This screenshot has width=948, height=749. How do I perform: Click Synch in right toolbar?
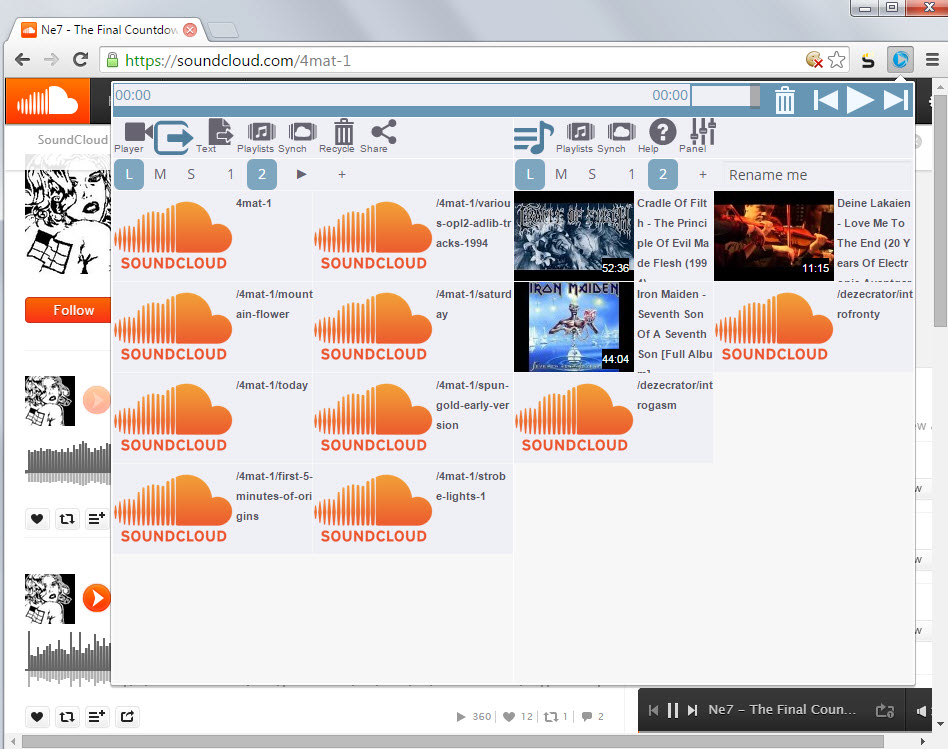(x=622, y=131)
